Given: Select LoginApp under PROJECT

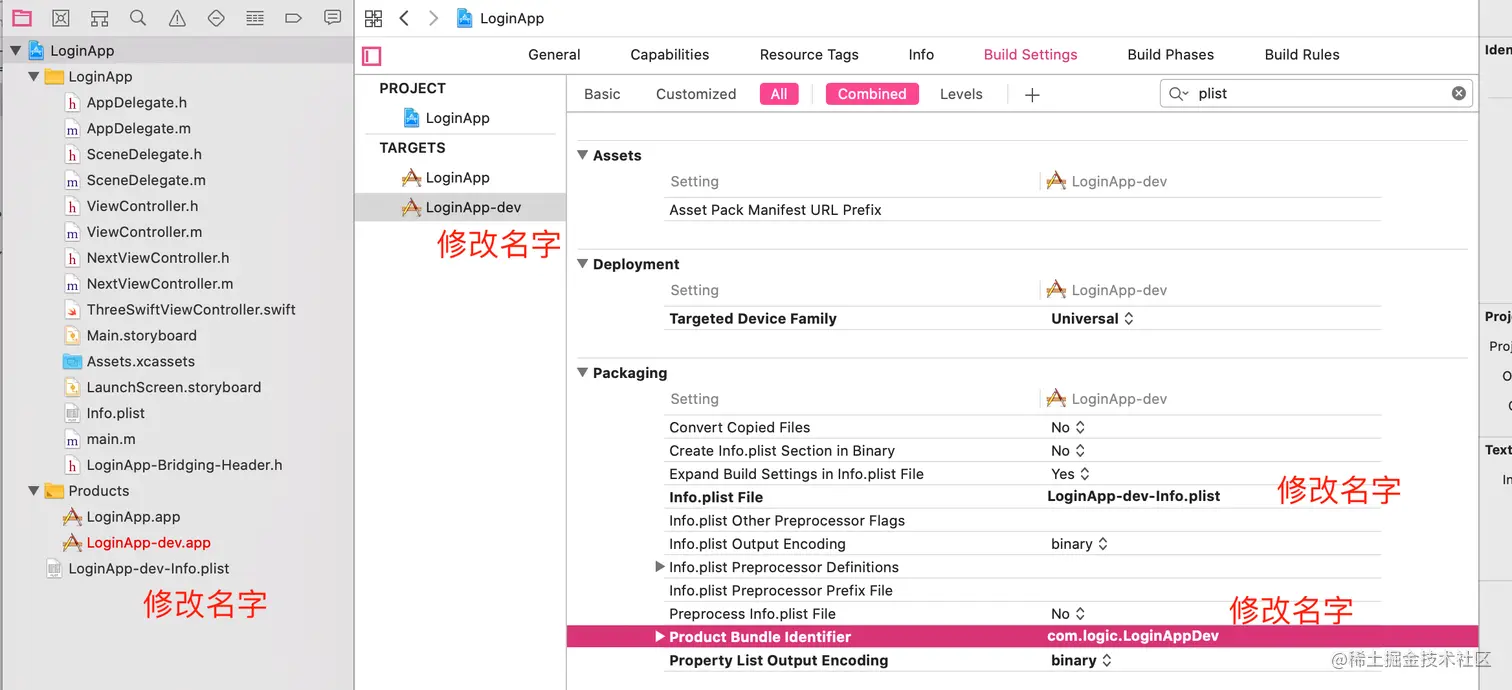Looking at the screenshot, I should click(446, 117).
